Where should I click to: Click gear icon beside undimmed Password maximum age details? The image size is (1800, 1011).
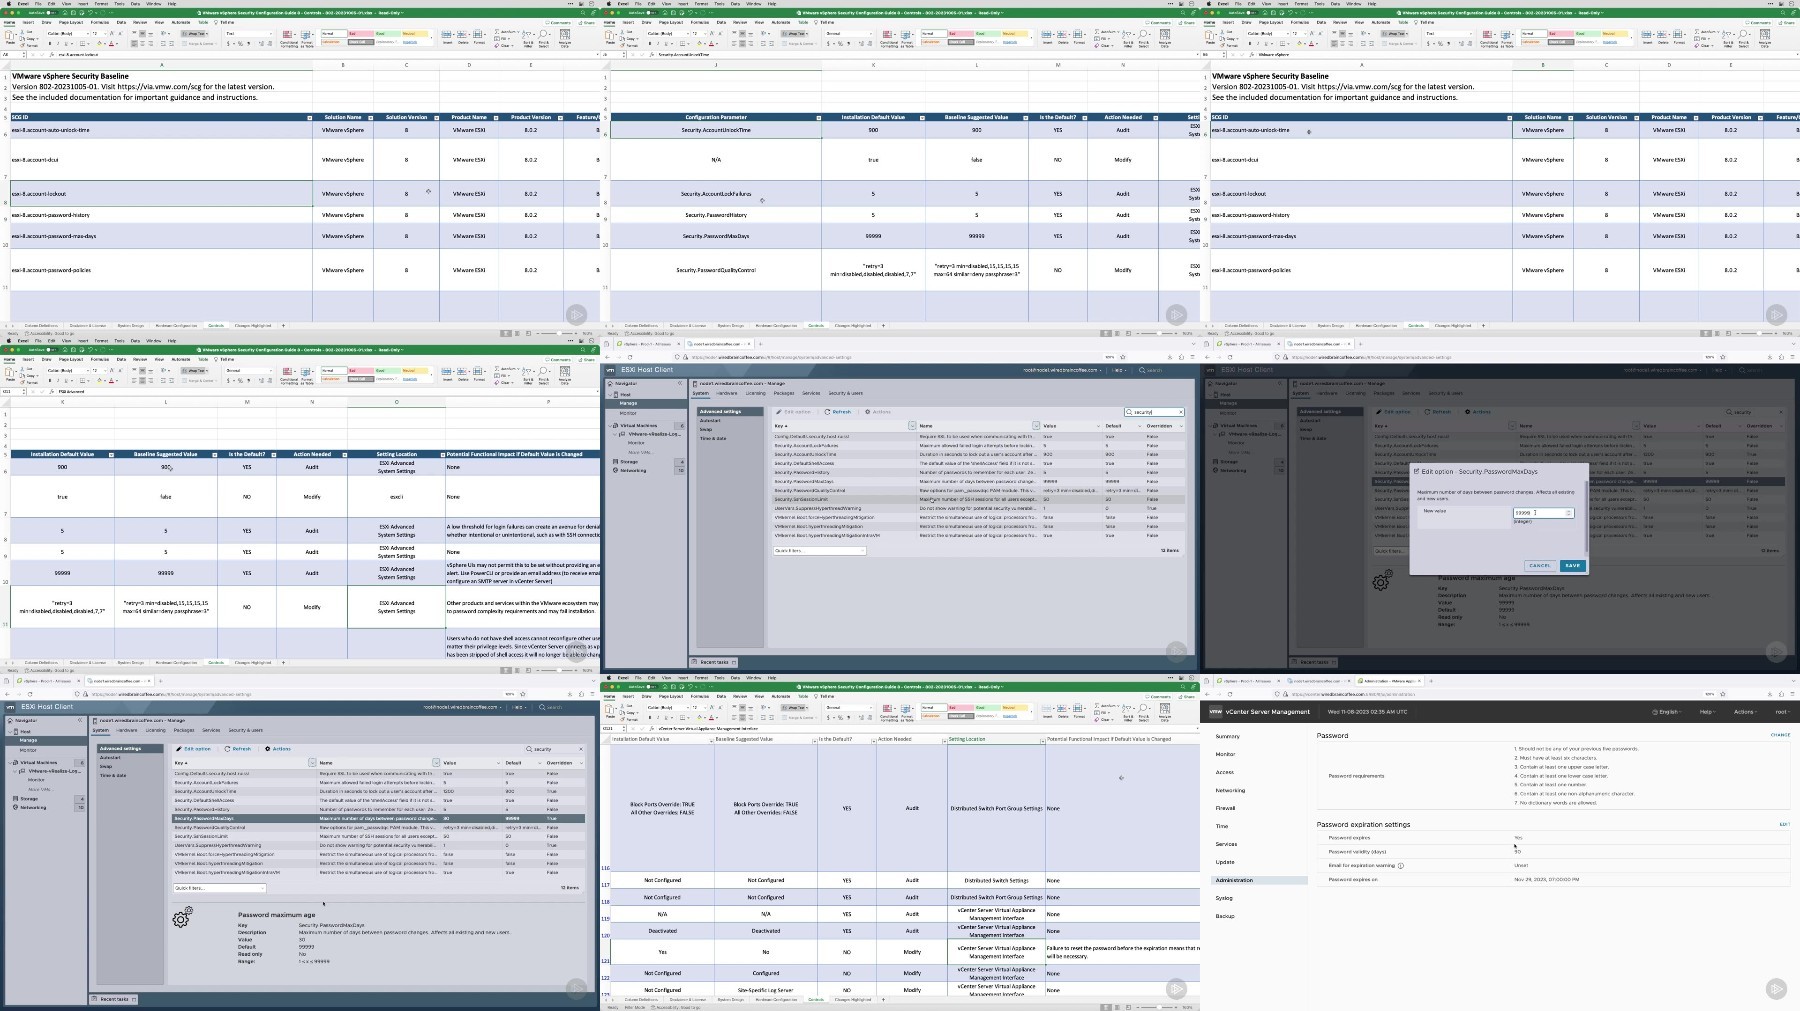pos(182,917)
